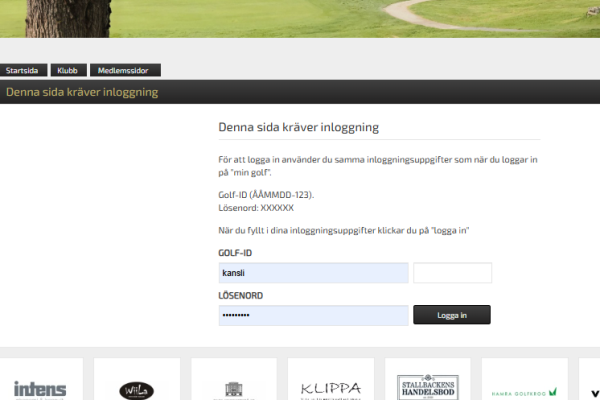Image resolution: width=600 pixels, height=400 pixels.
Task: Switch to the Medlemssidor tab
Action: [x=125, y=71]
